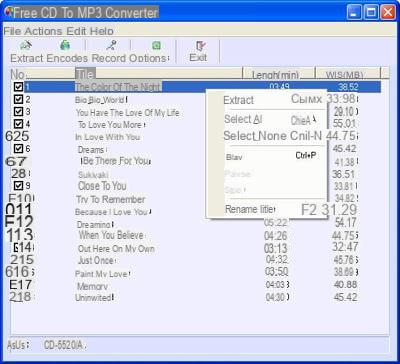Select track Bio Bio World

pyautogui.click(x=100, y=100)
